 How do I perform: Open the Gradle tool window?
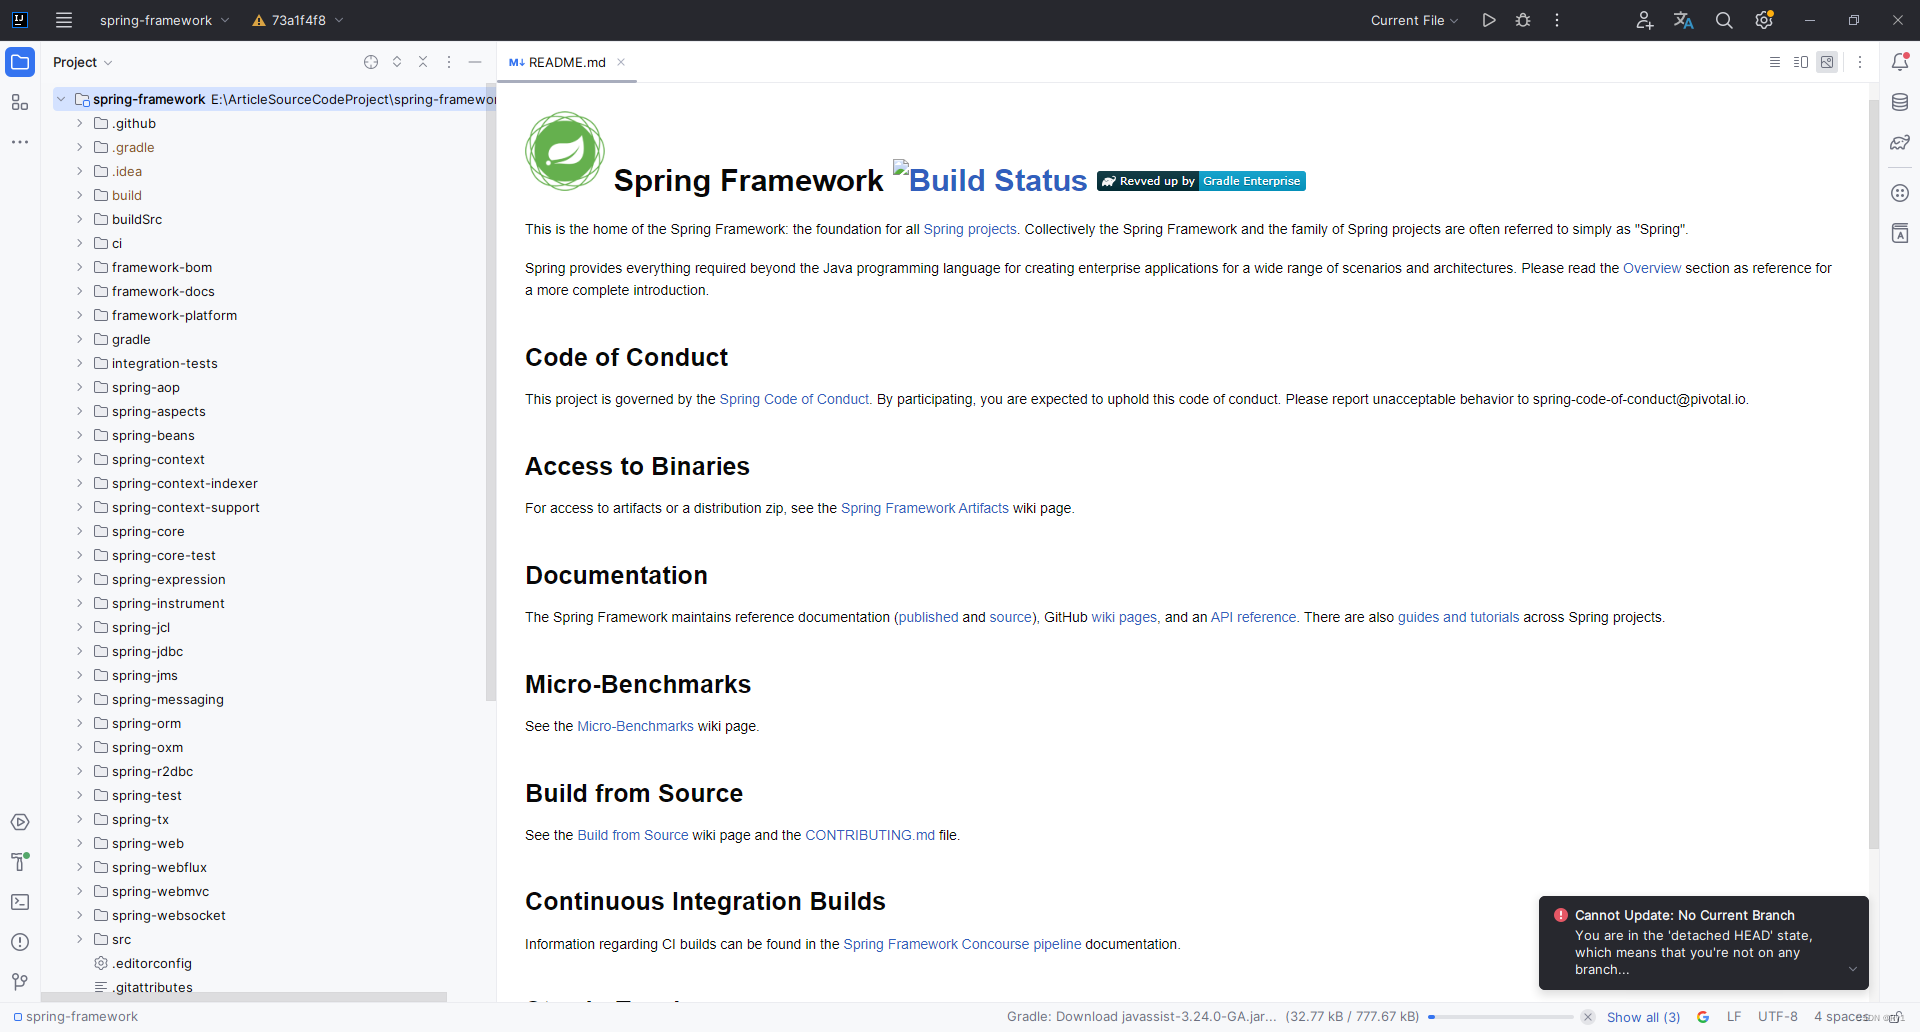click(x=1900, y=142)
